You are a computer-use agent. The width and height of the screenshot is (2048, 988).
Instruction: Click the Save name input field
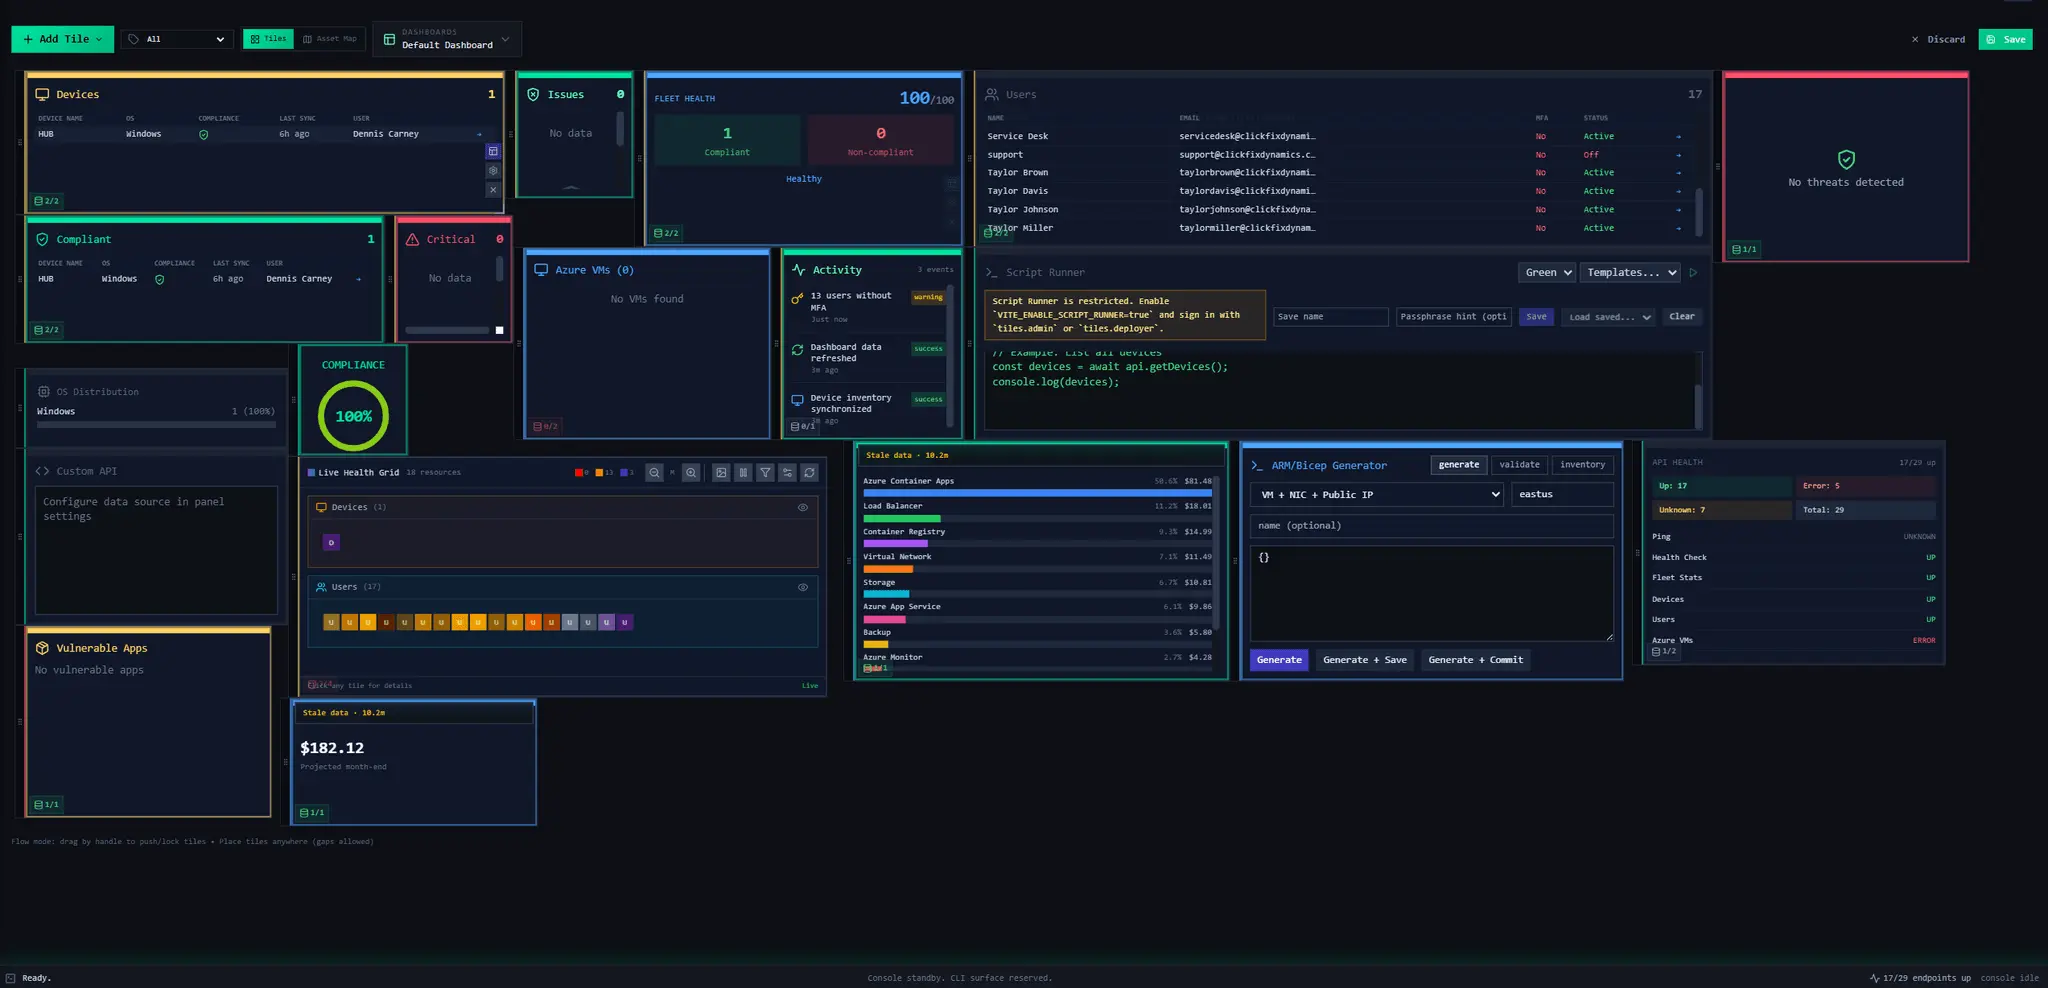(x=1331, y=317)
